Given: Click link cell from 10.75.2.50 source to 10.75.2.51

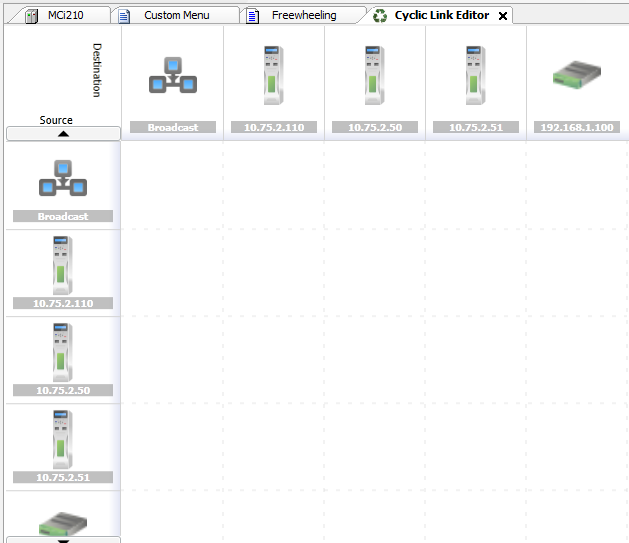Looking at the screenshot, I should (476, 360).
